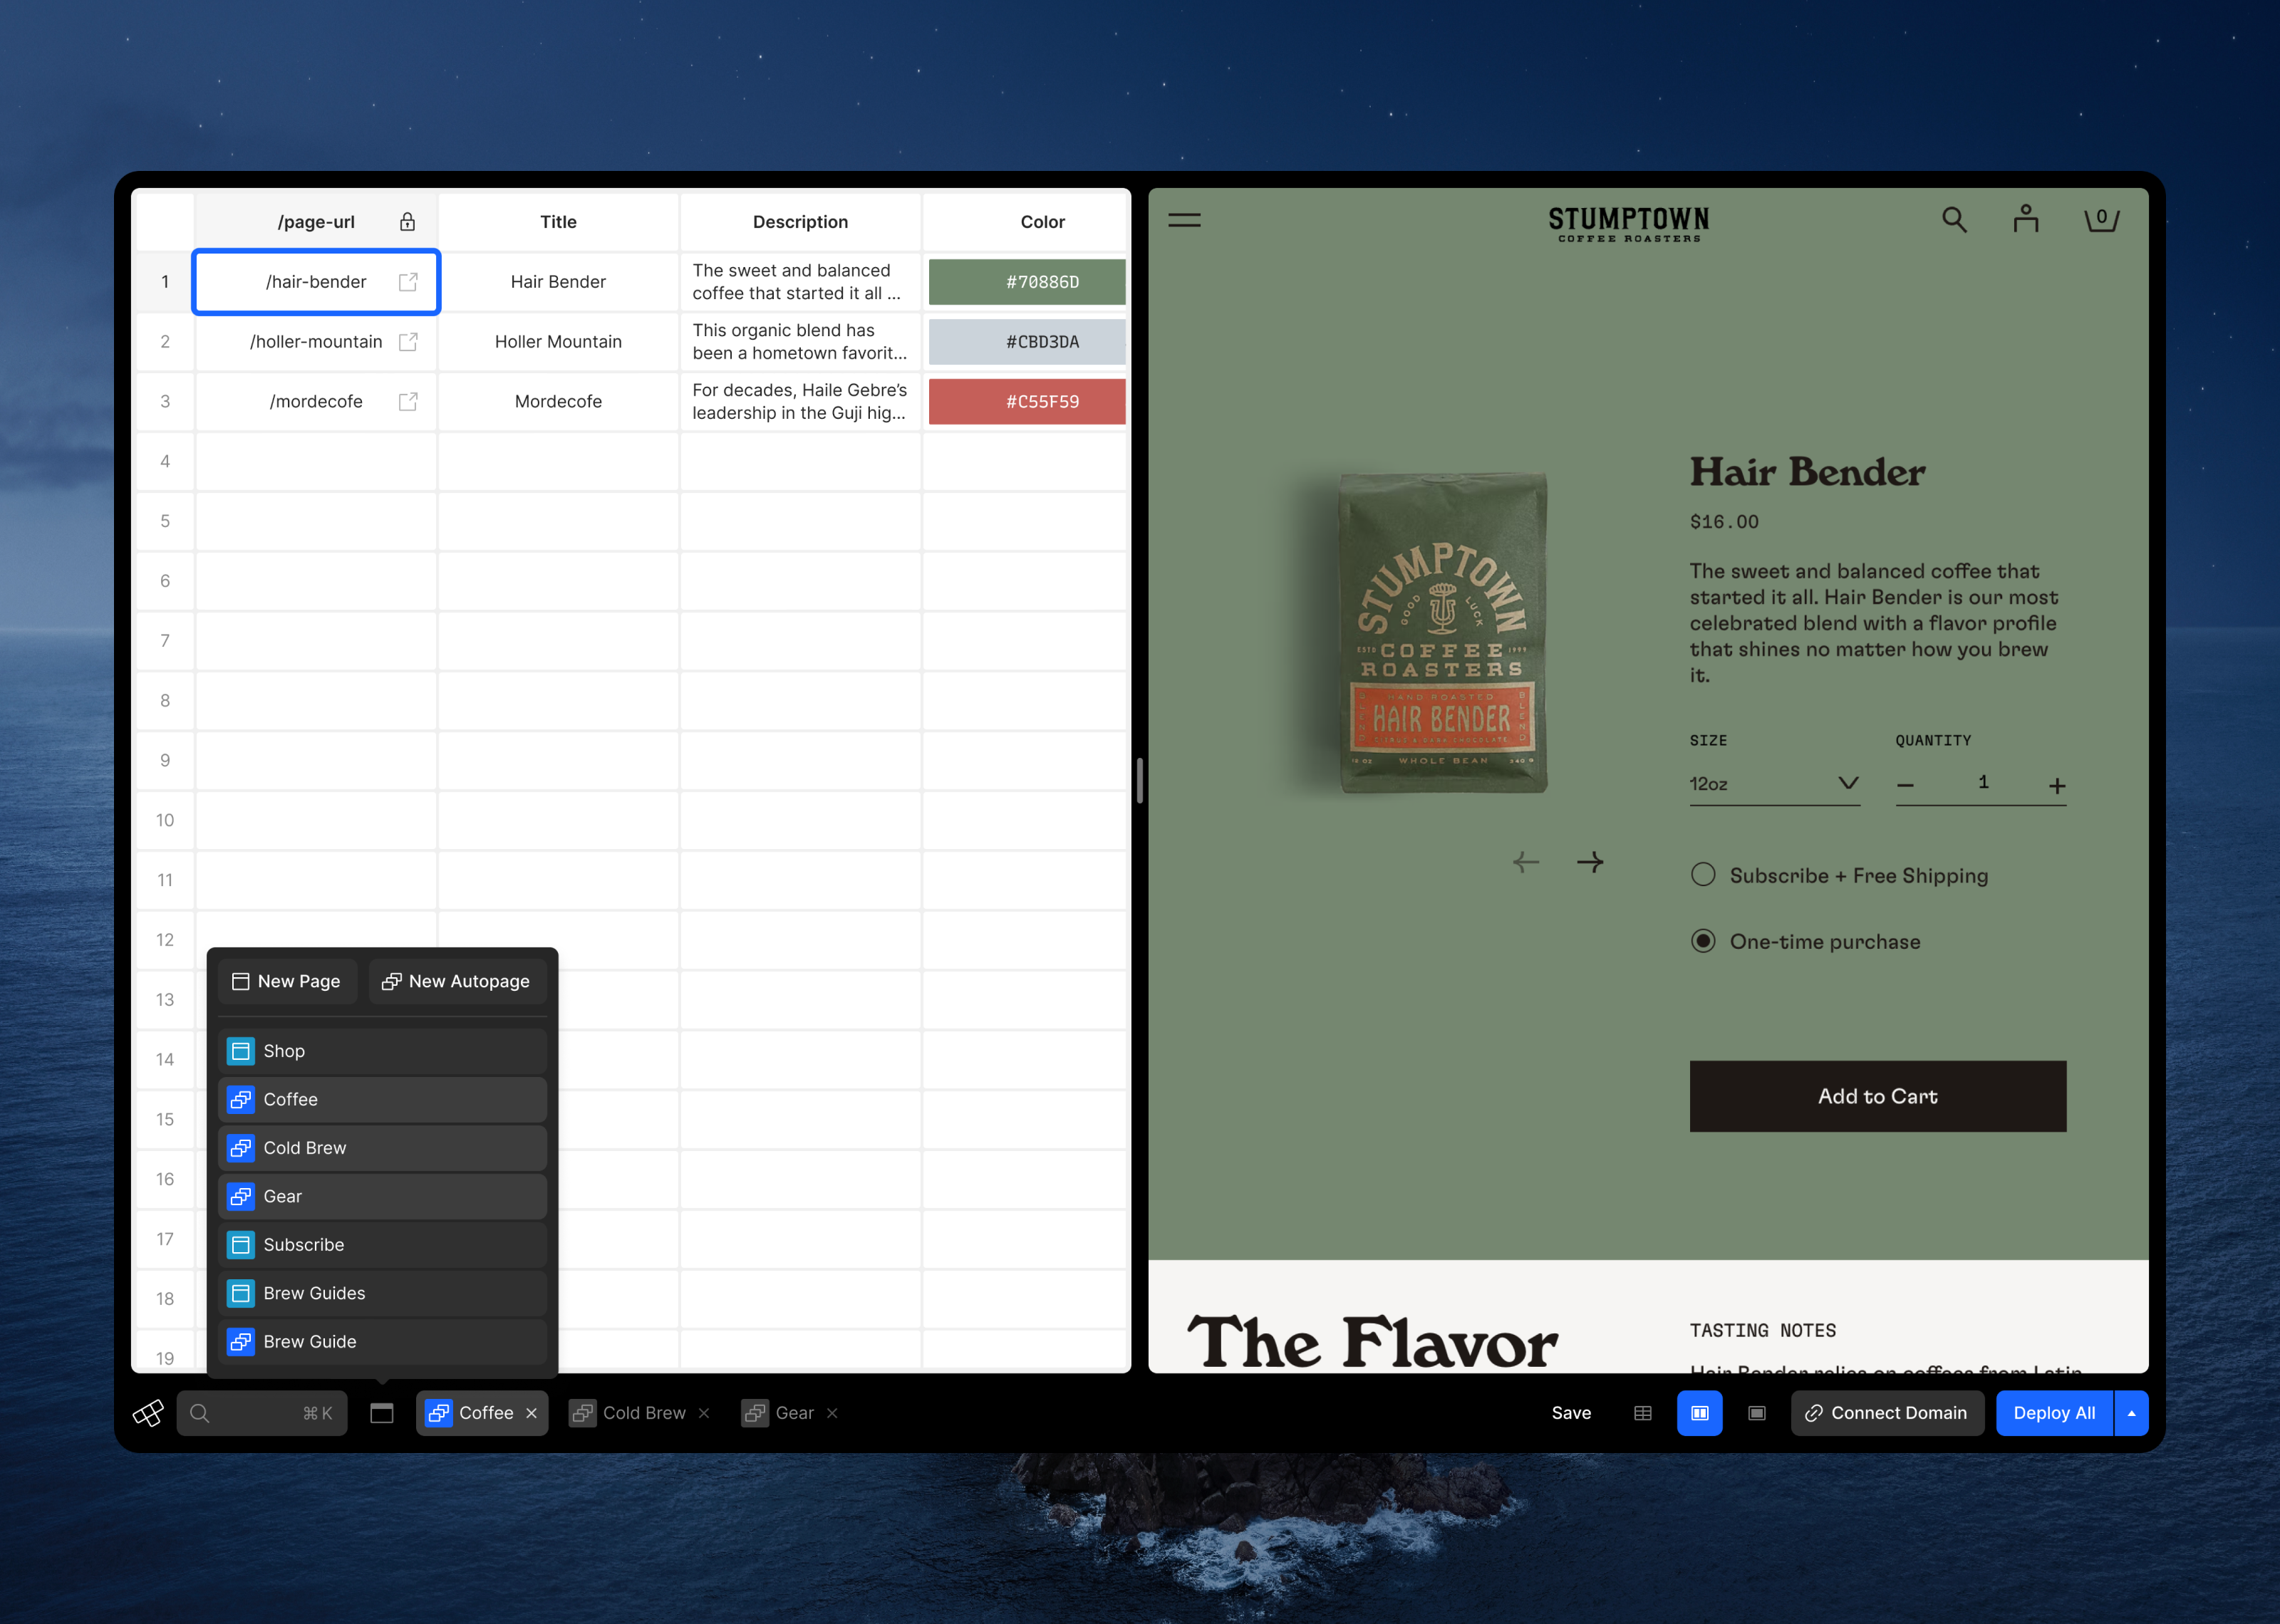
Task: Open the Brew Guide autopage entry
Action: point(382,1342)
